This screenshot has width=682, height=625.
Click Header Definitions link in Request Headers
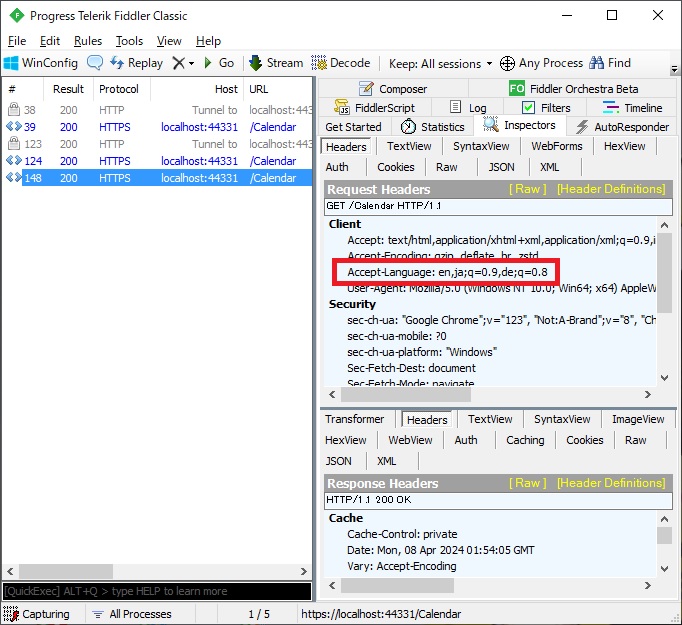point(611,189)
